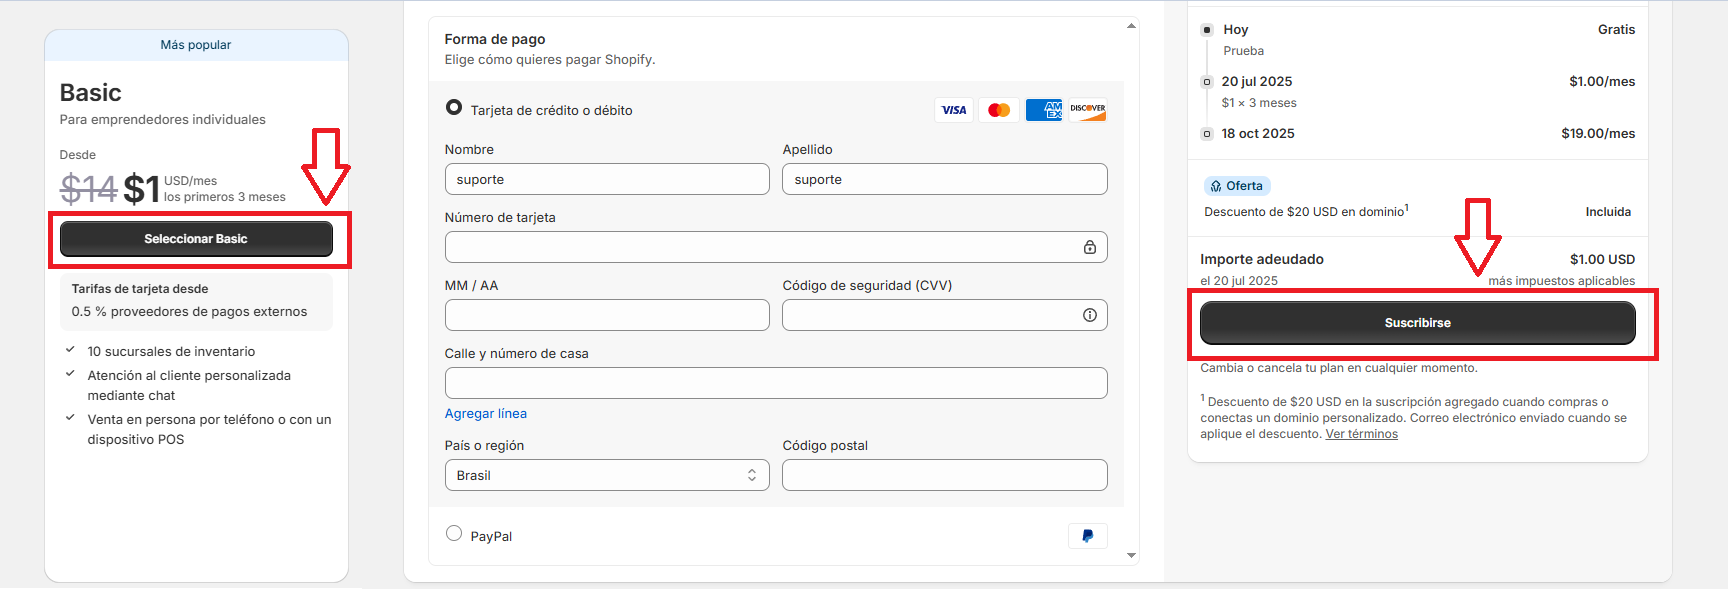The image size is (1728, 591).
Task: Click Calle y número de casa field
Action: (x=776, y=383)
